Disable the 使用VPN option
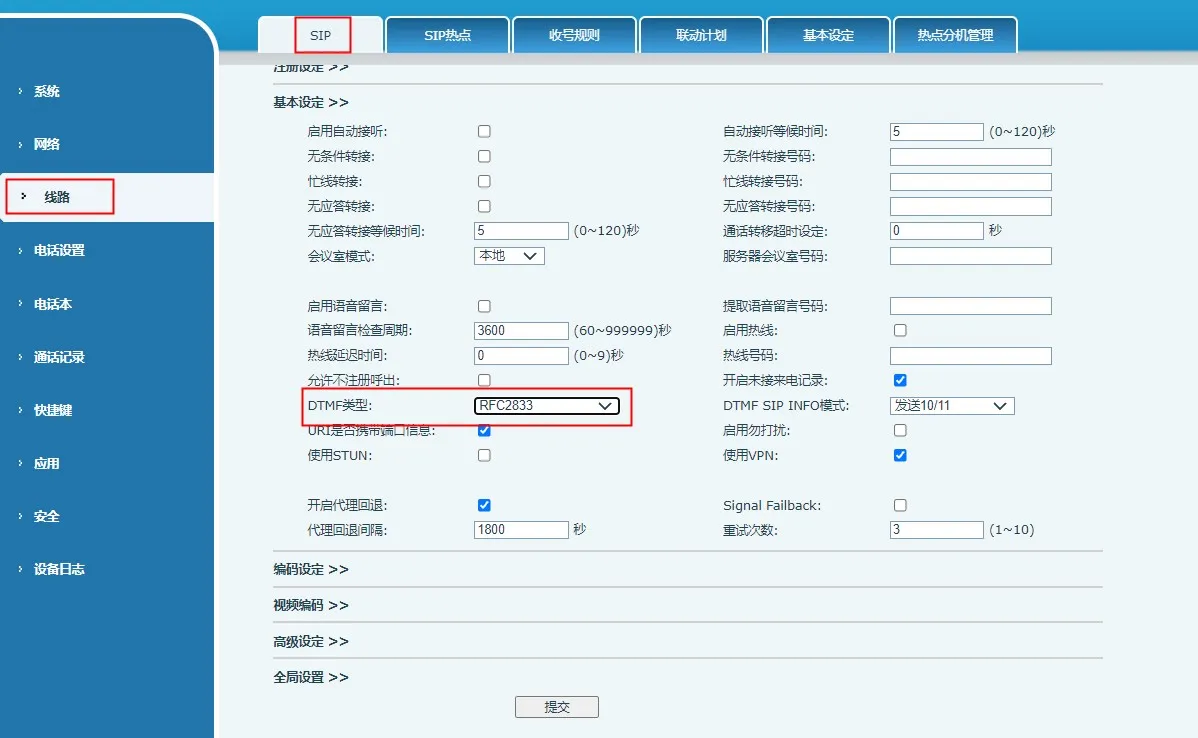This screenshot has width=1198, height=738. tap(900, 454)
